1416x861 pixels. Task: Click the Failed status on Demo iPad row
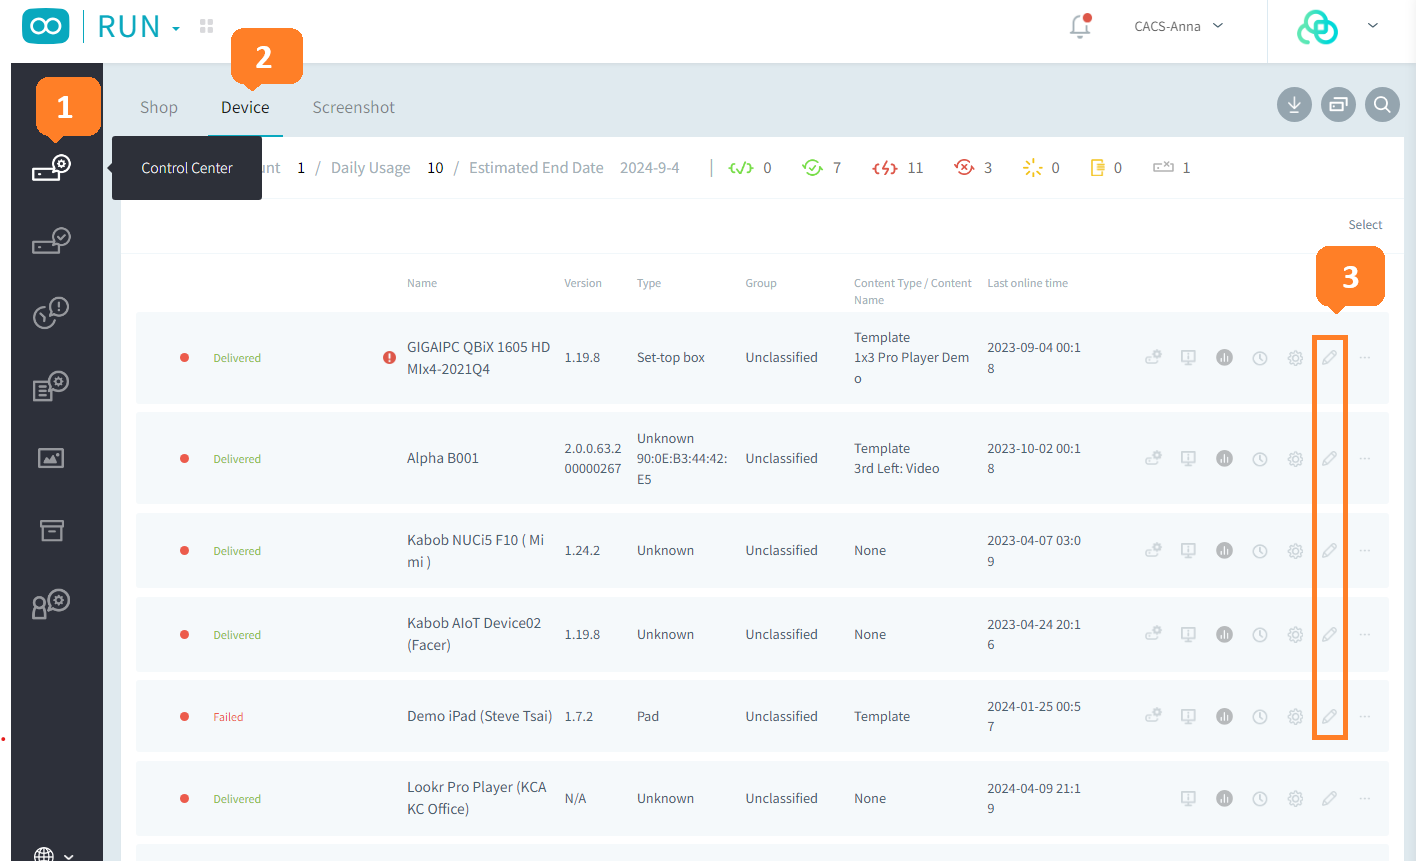coord(228,717)
